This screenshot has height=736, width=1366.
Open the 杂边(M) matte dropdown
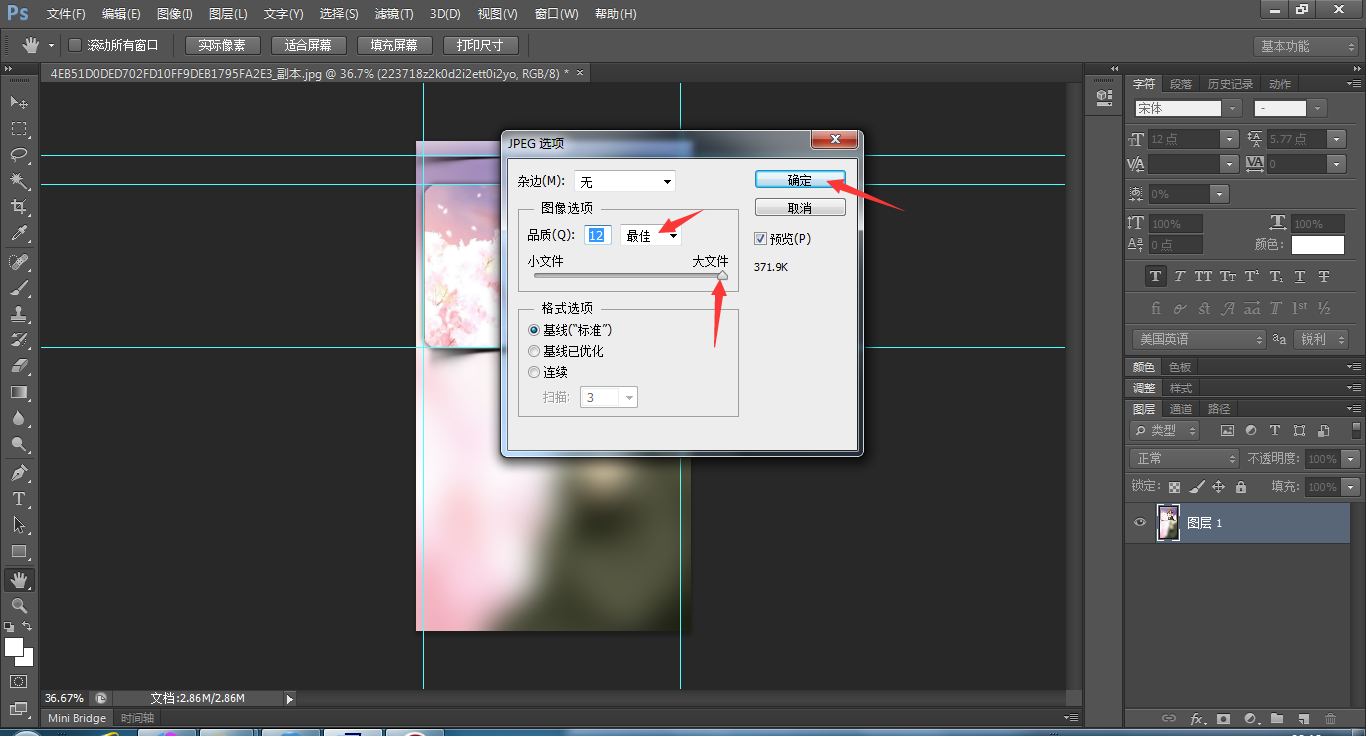(624, 181)
